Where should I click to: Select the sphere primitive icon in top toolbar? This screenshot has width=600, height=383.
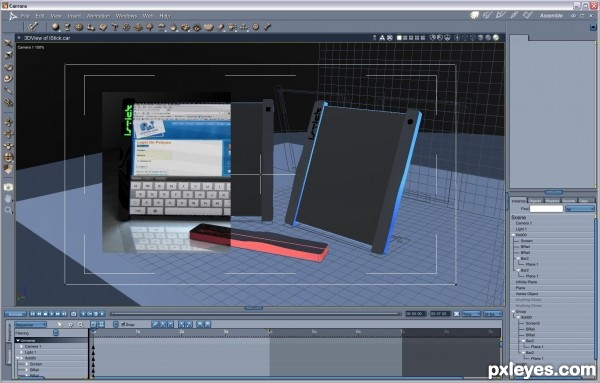click(x=55, y=27)
